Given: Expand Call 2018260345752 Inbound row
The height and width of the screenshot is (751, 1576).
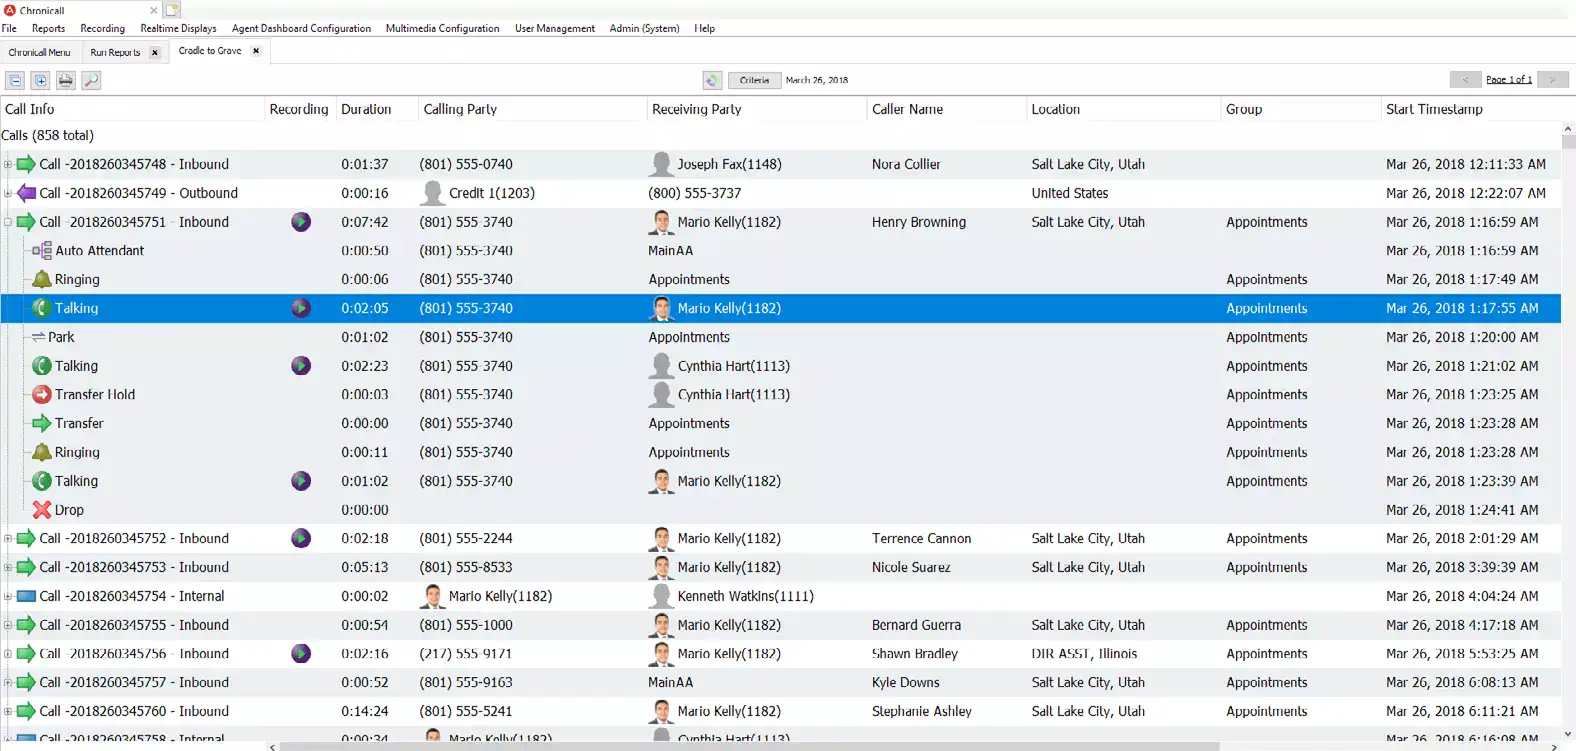Looking at the screenshot, I should click(8, 538).
